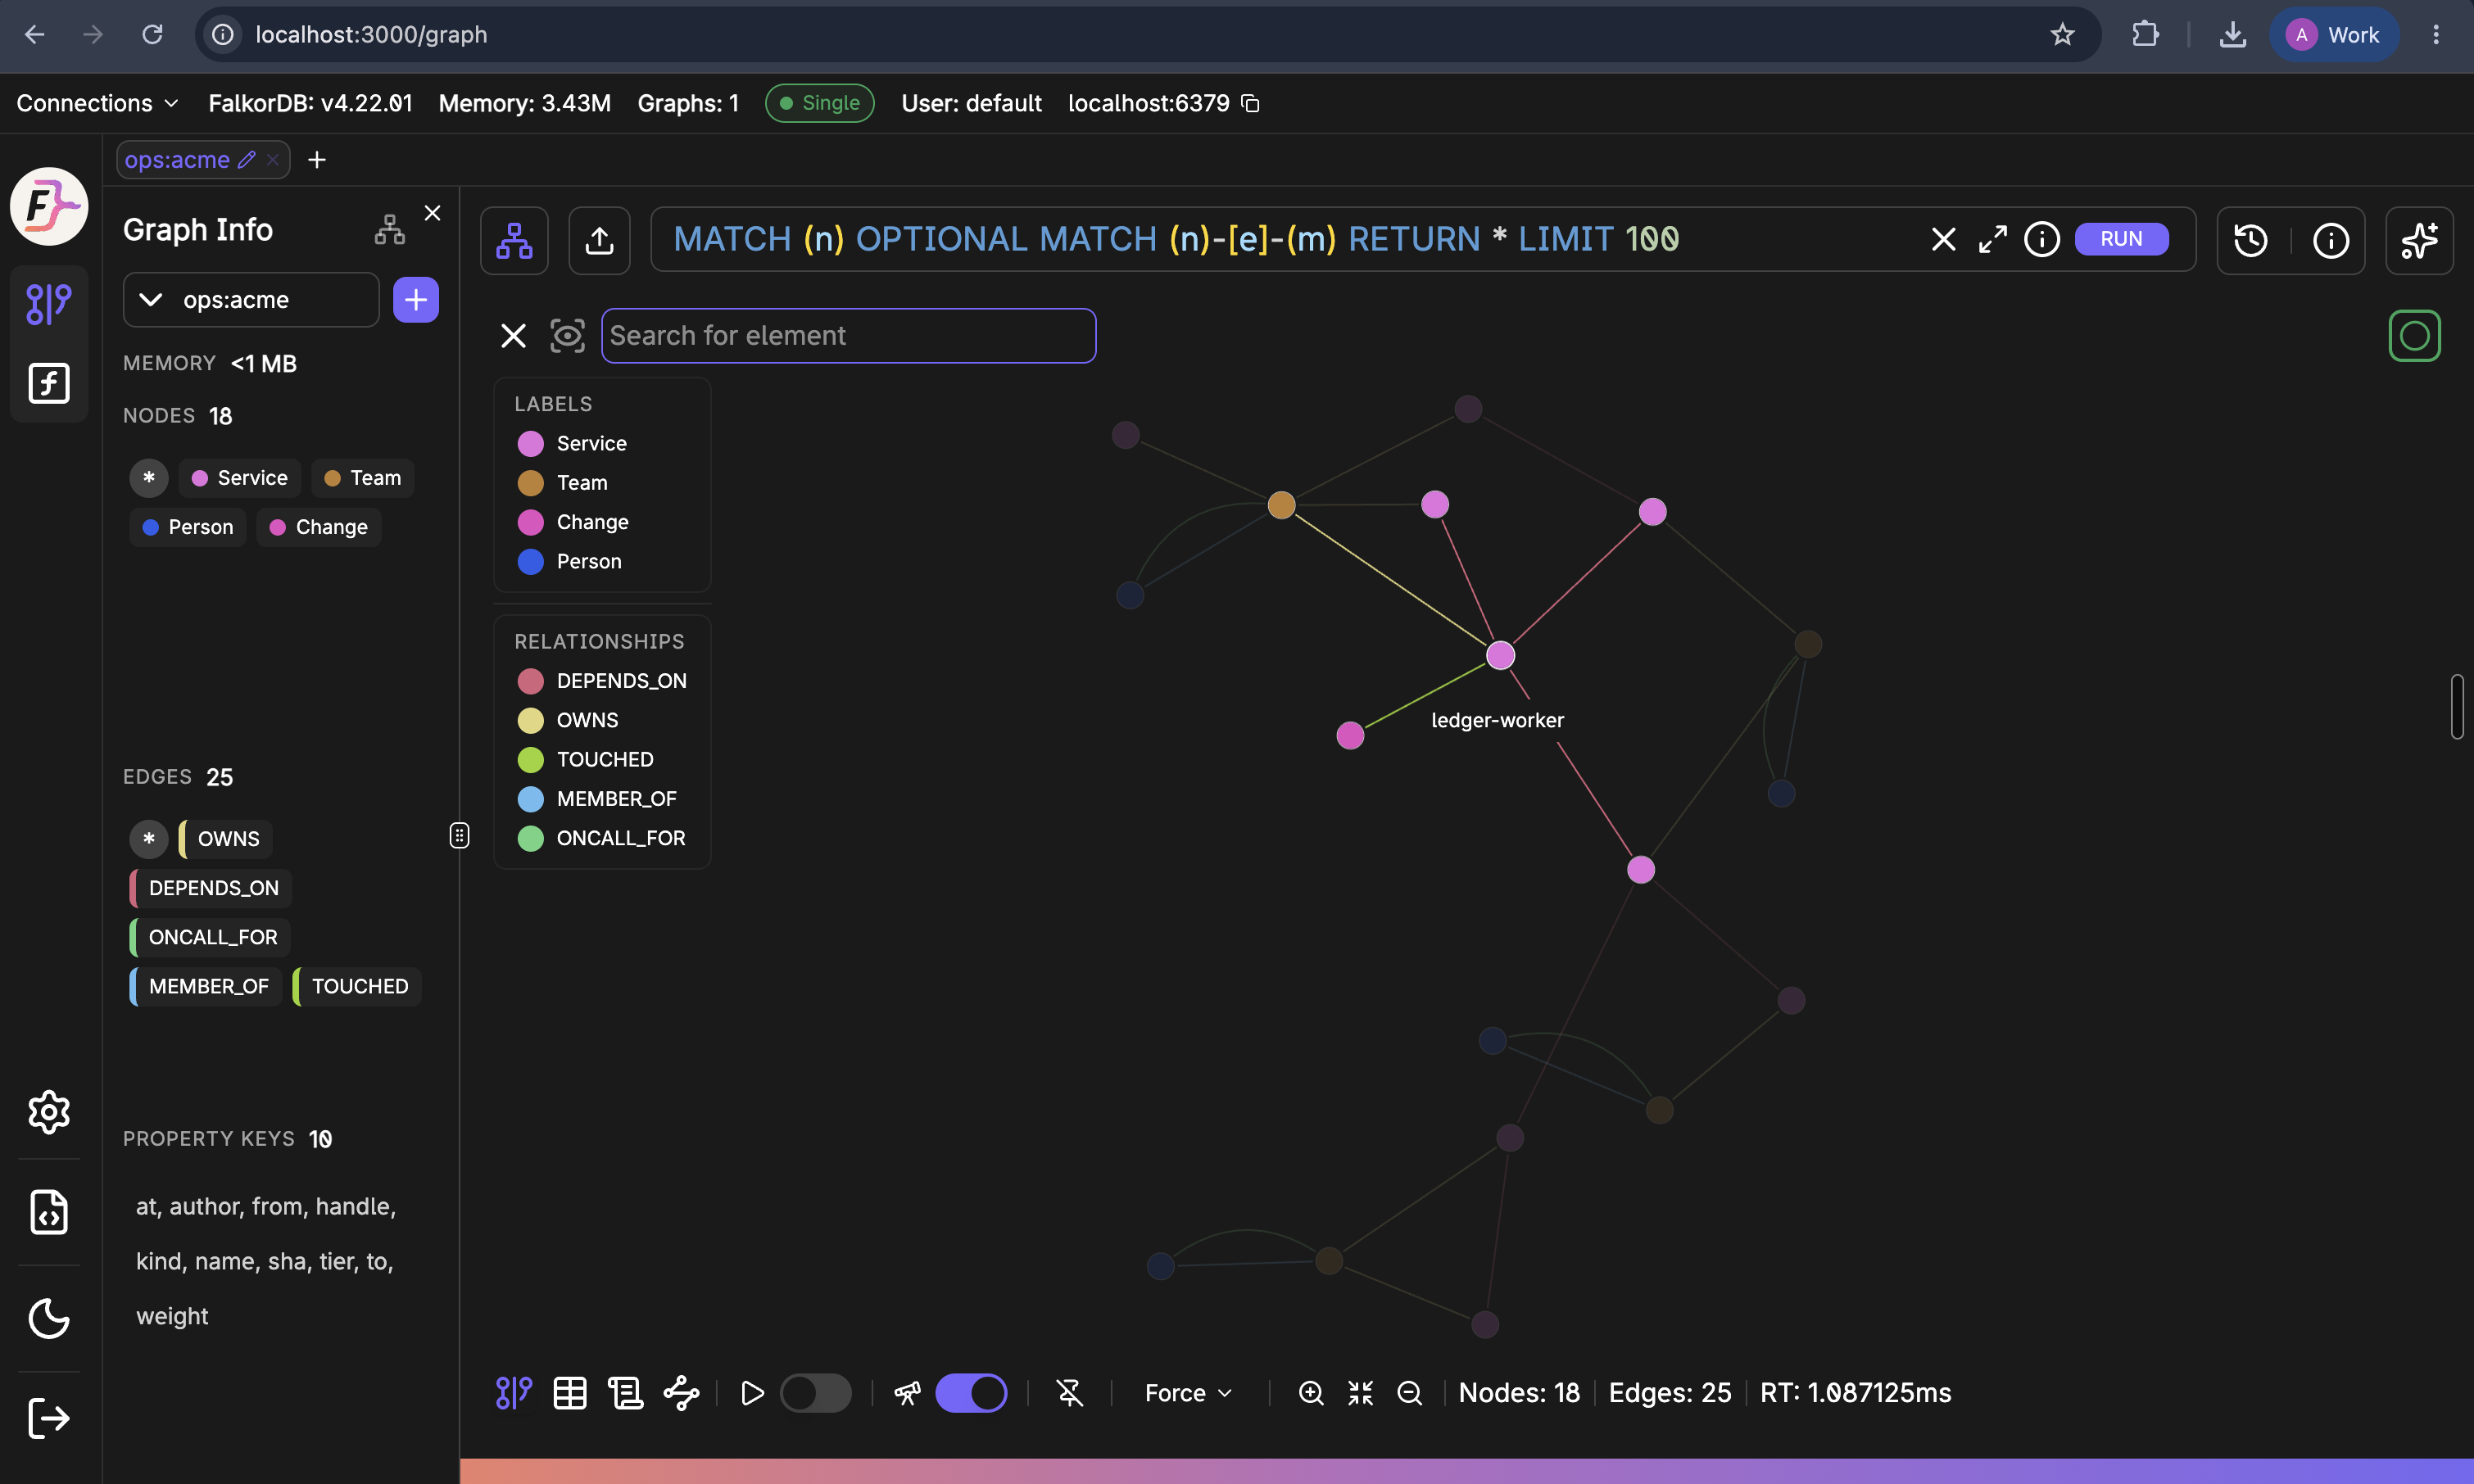Add a new tab with plus
This screenshot has height=1484, width=2474.
pyautogui.click(x=317, y=160)
